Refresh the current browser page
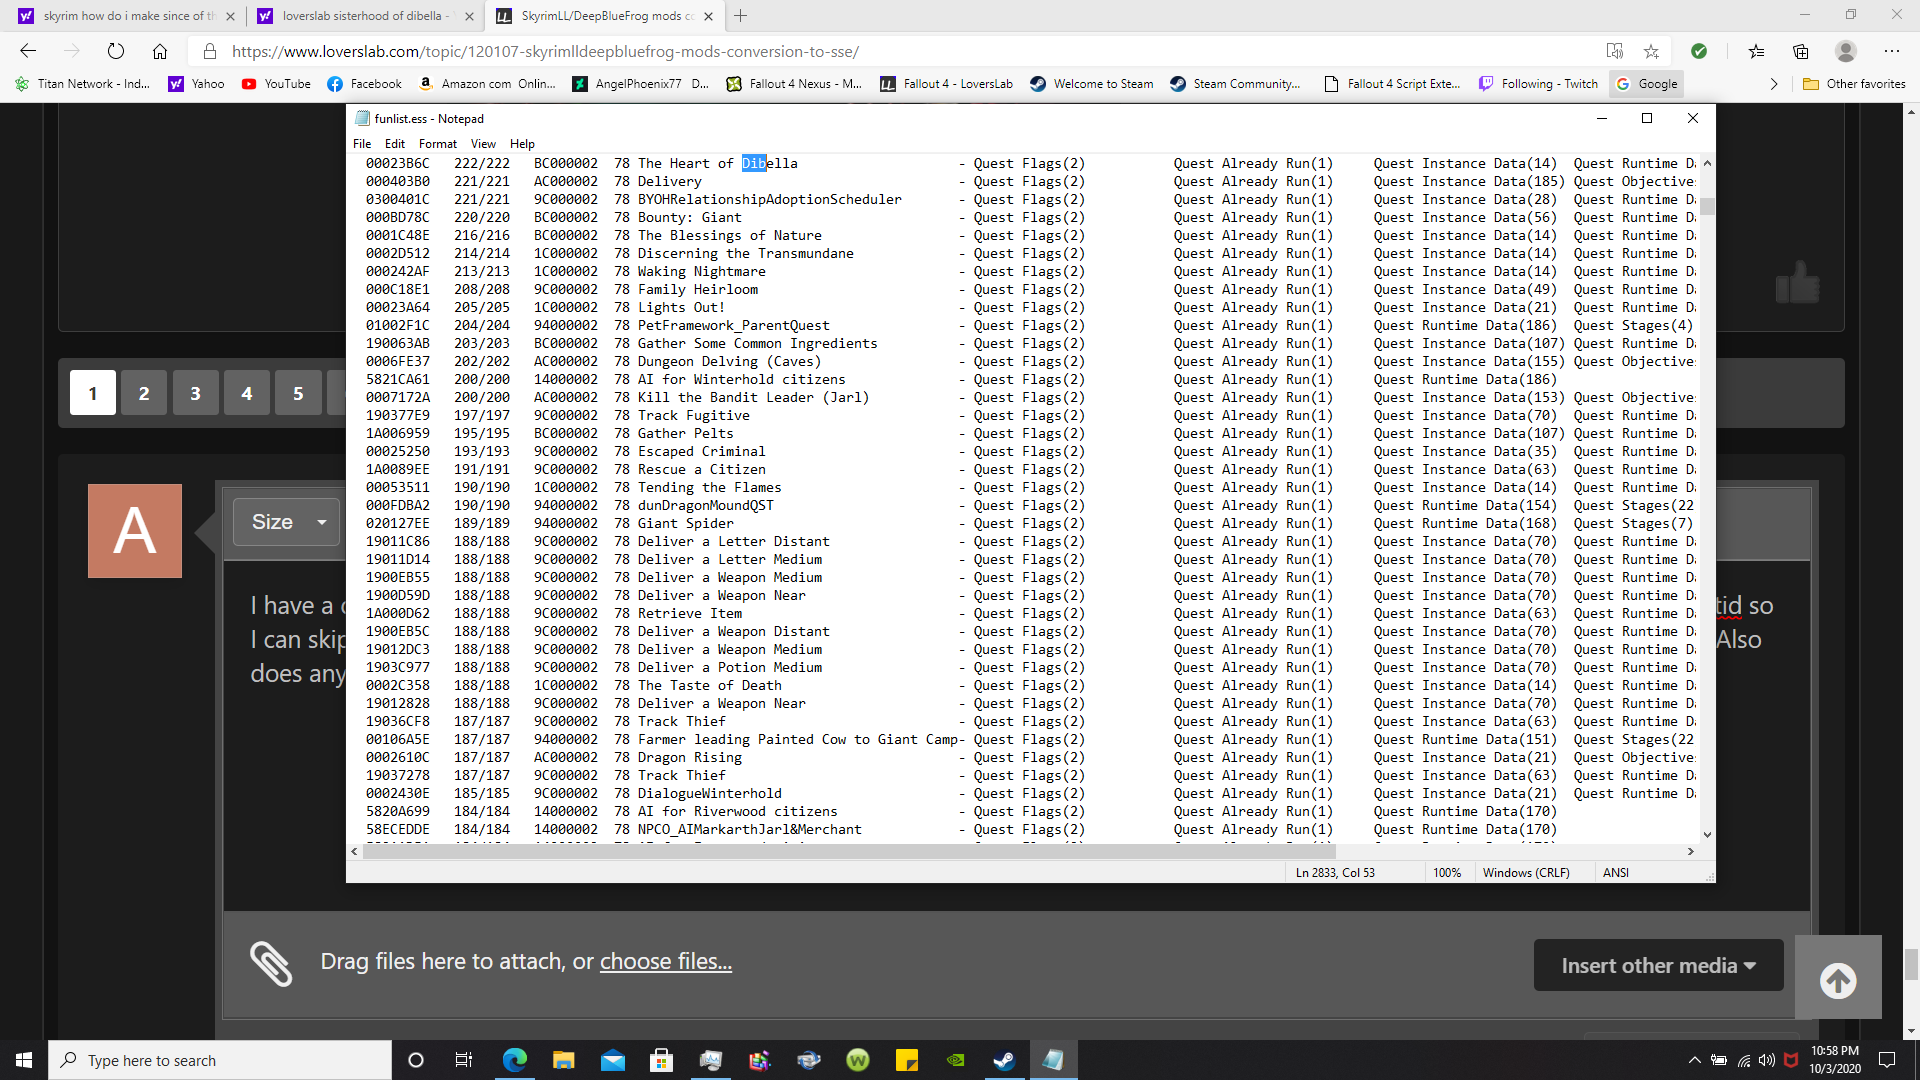 point(116,51)
